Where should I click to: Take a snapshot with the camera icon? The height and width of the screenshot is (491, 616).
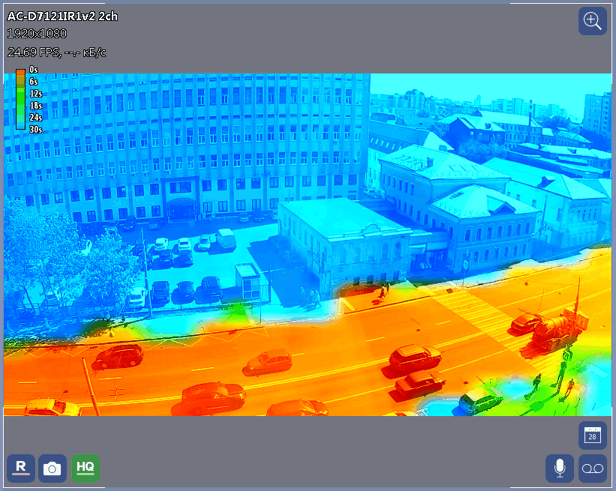click(x=52, y=468)
